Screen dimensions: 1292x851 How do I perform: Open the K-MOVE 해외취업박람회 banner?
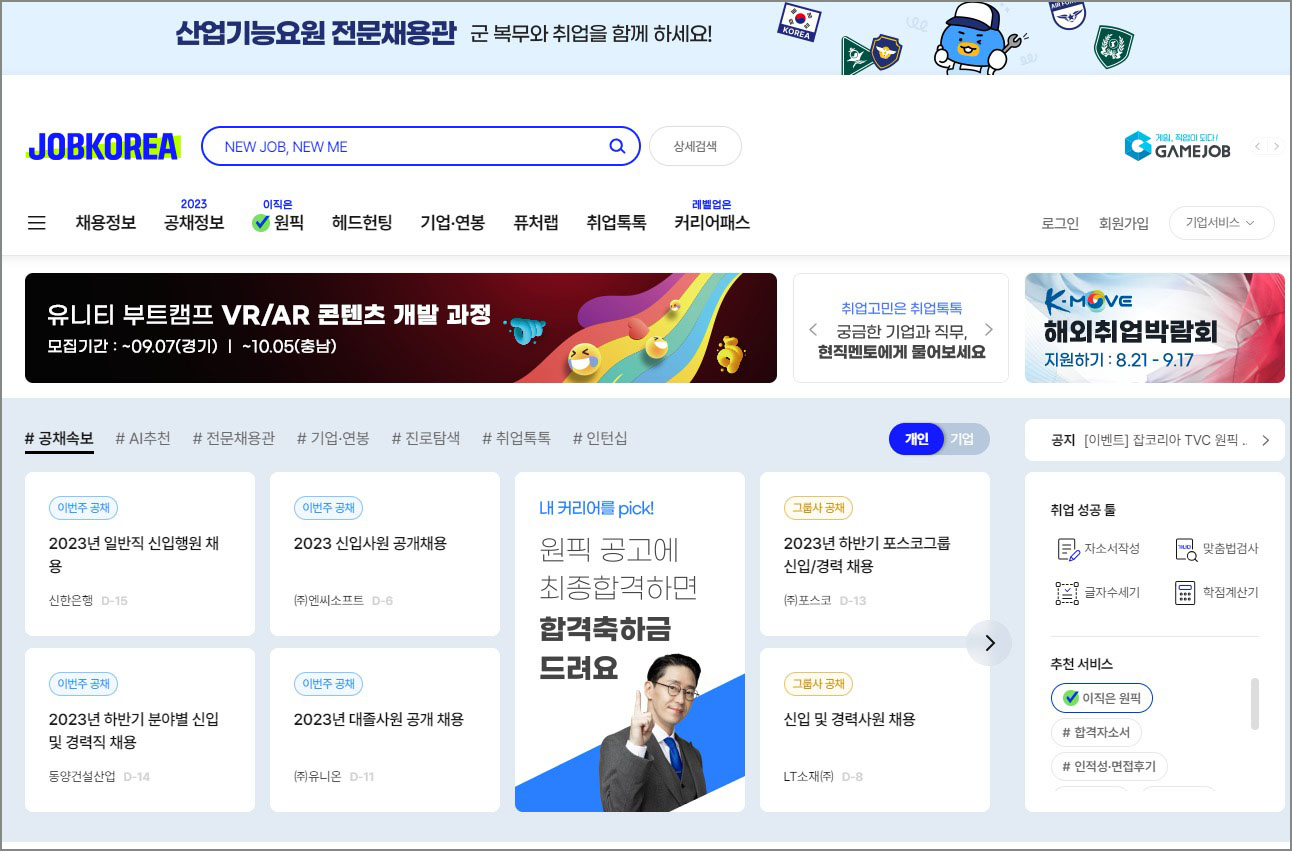tap(1155, 328)
